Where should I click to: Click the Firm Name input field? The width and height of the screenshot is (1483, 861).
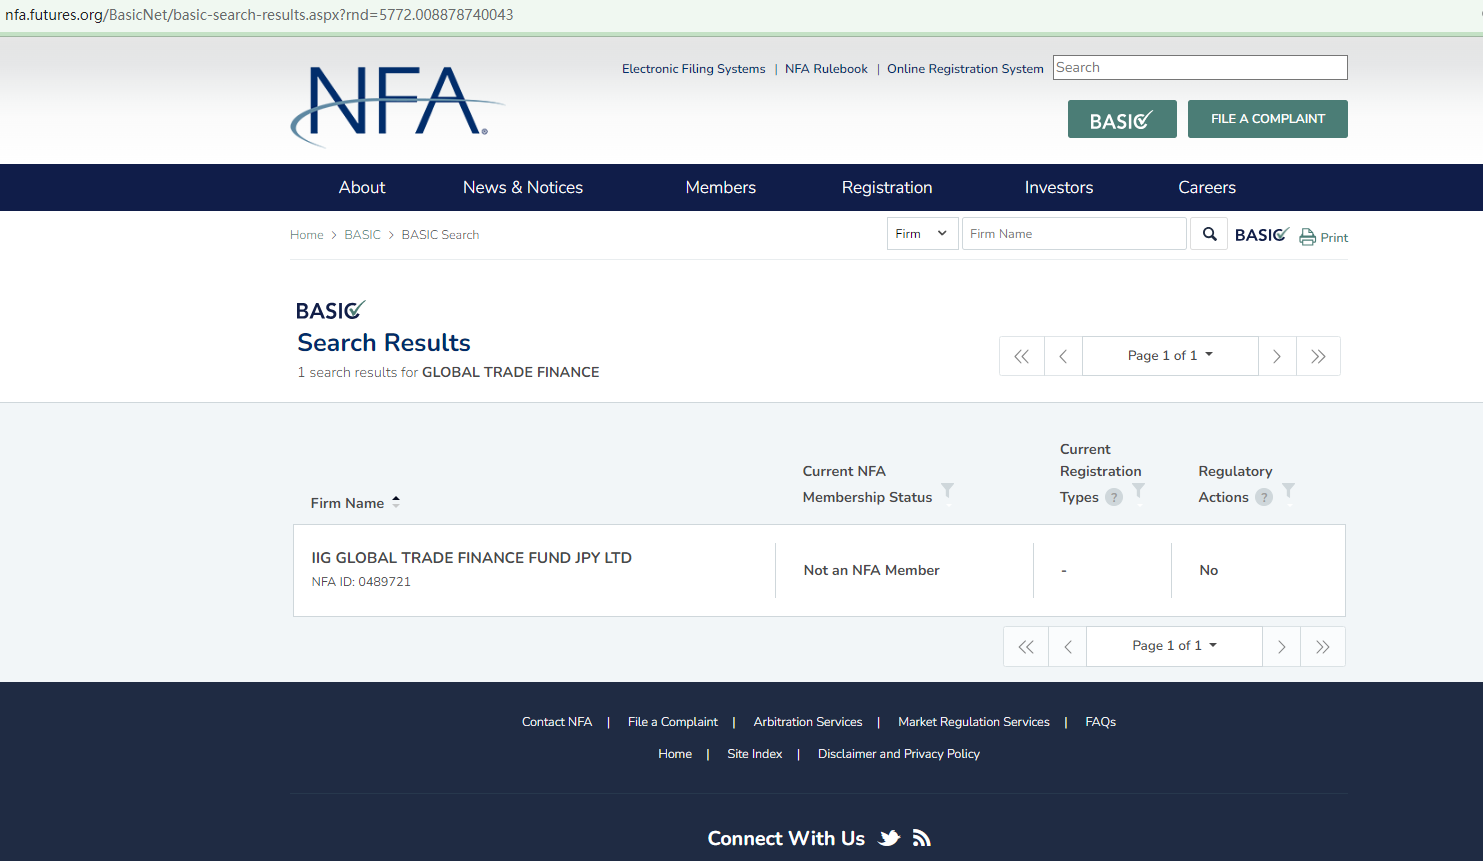coord(1073,234)
